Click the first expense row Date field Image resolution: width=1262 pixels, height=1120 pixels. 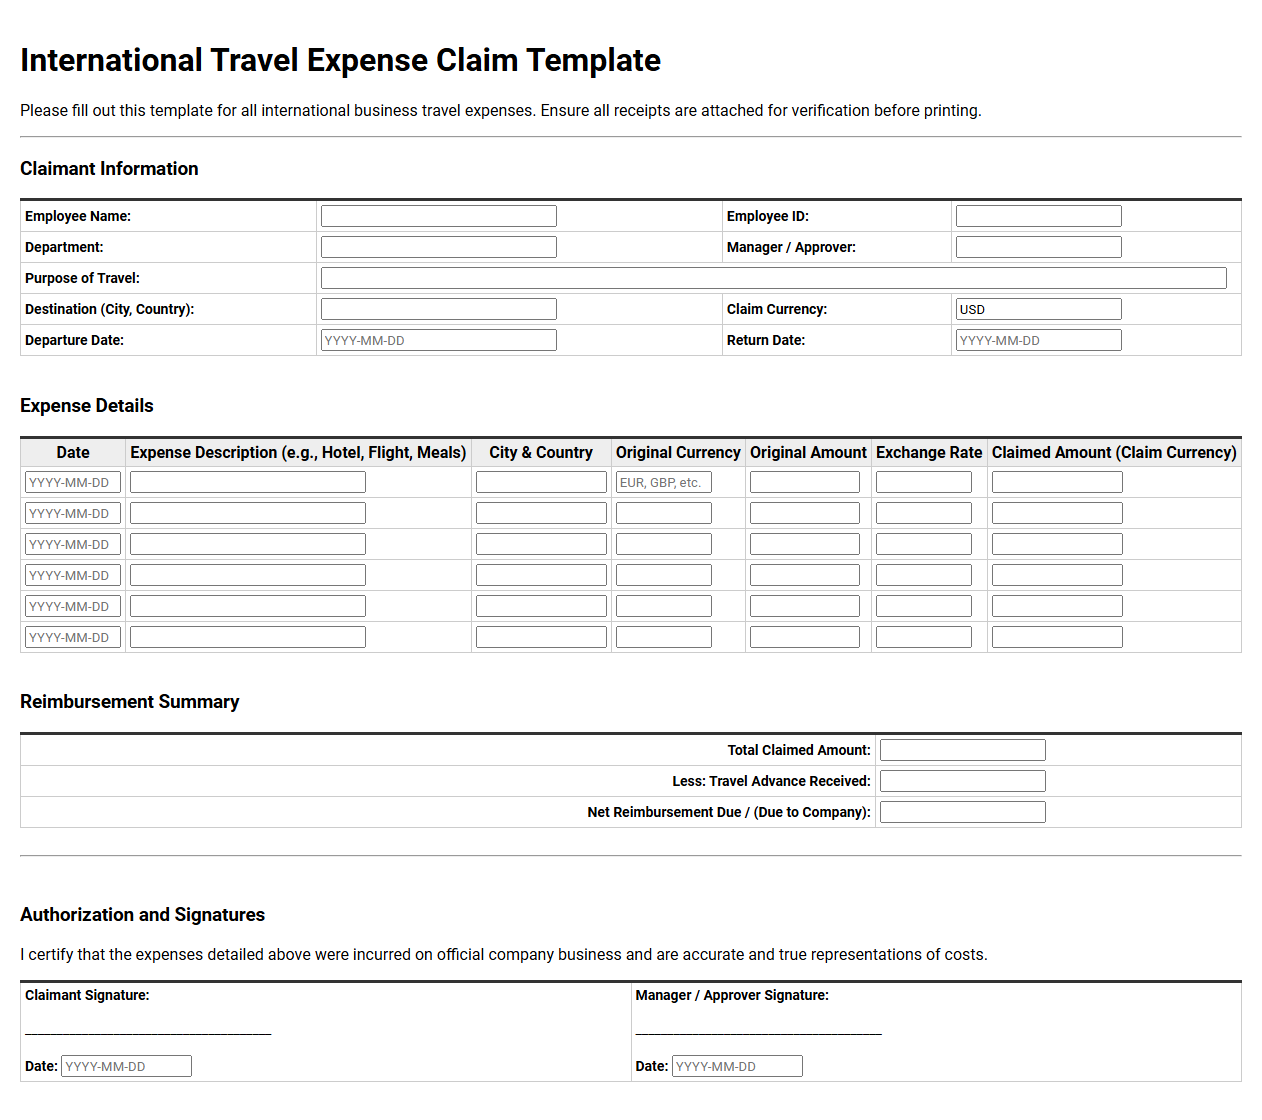coord(73,482)
